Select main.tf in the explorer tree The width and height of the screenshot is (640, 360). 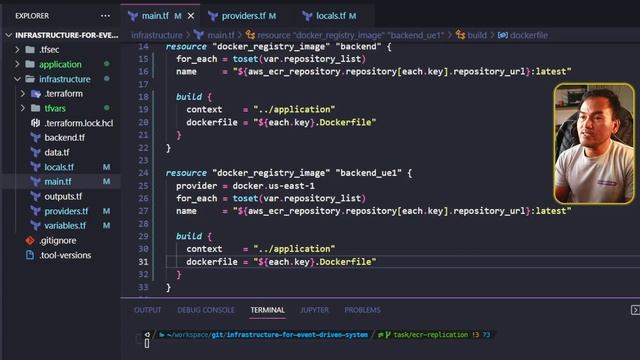tap(58, 182)
